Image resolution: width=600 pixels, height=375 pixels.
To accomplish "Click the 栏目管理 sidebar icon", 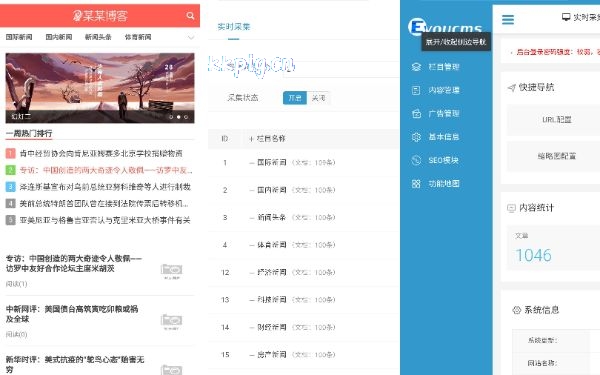I will [416, 67].
